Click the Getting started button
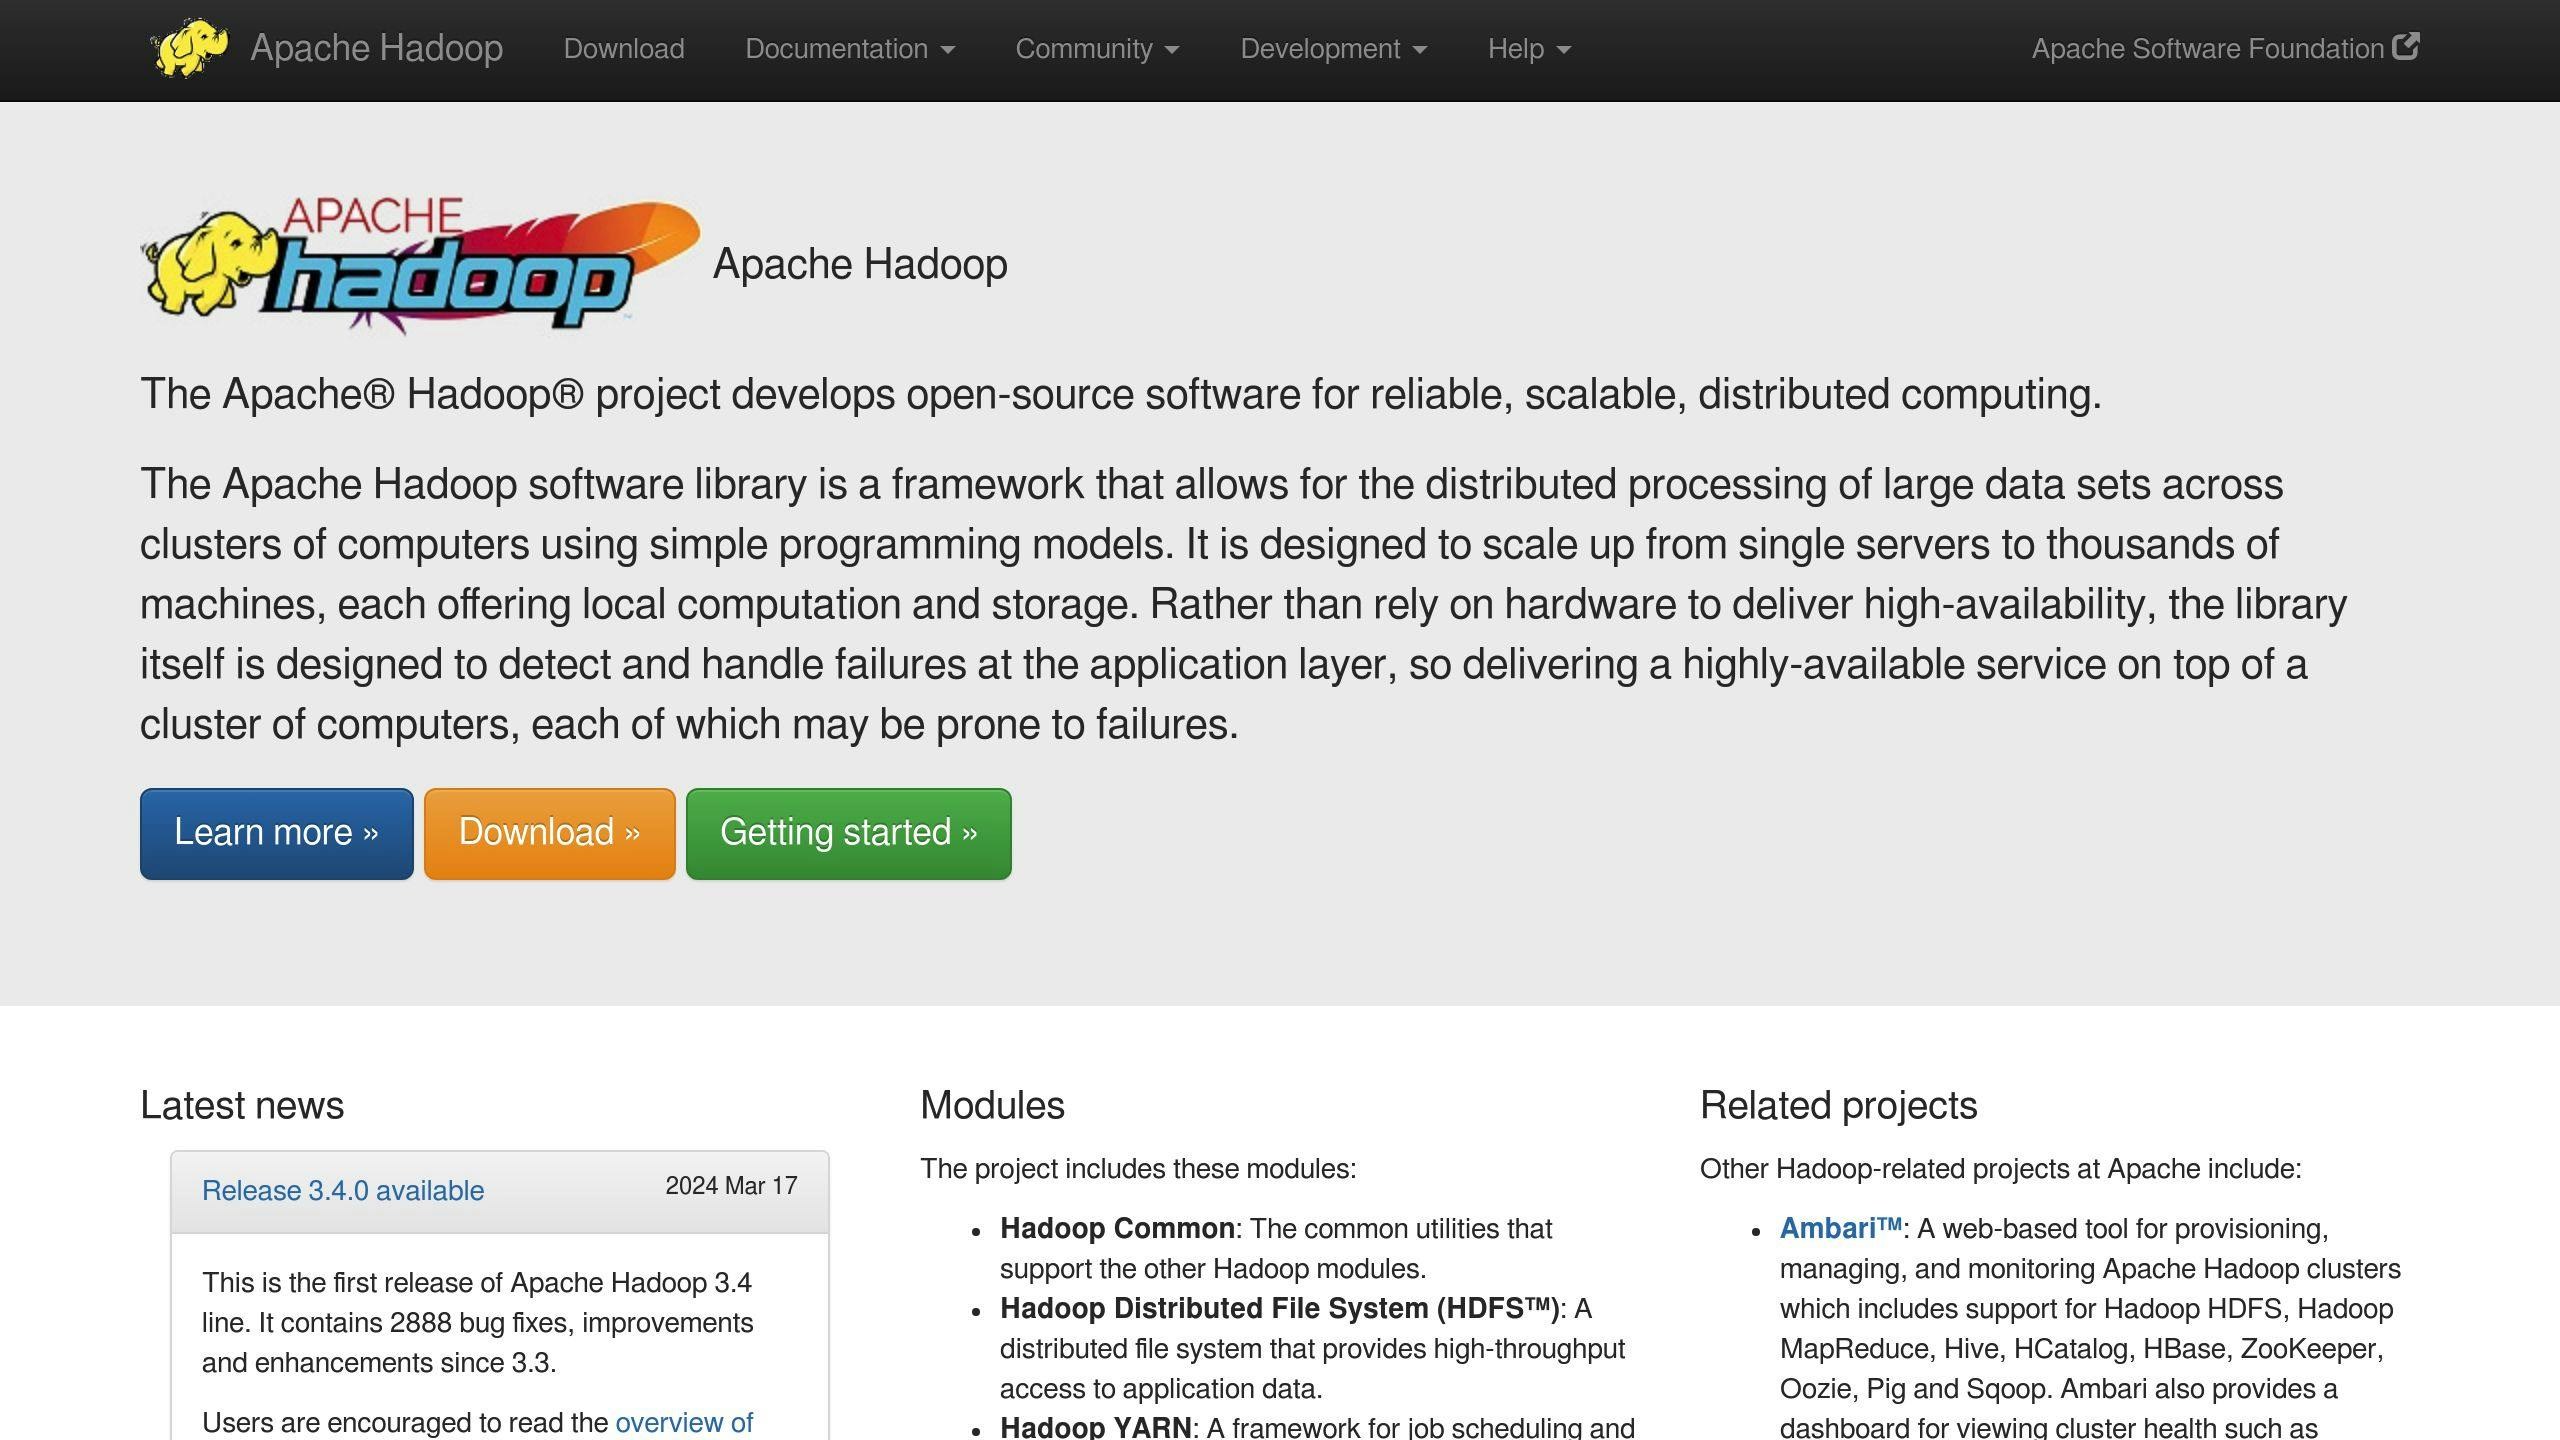This screenshot has height=1440, width=2560. click(x=849, y=833)
